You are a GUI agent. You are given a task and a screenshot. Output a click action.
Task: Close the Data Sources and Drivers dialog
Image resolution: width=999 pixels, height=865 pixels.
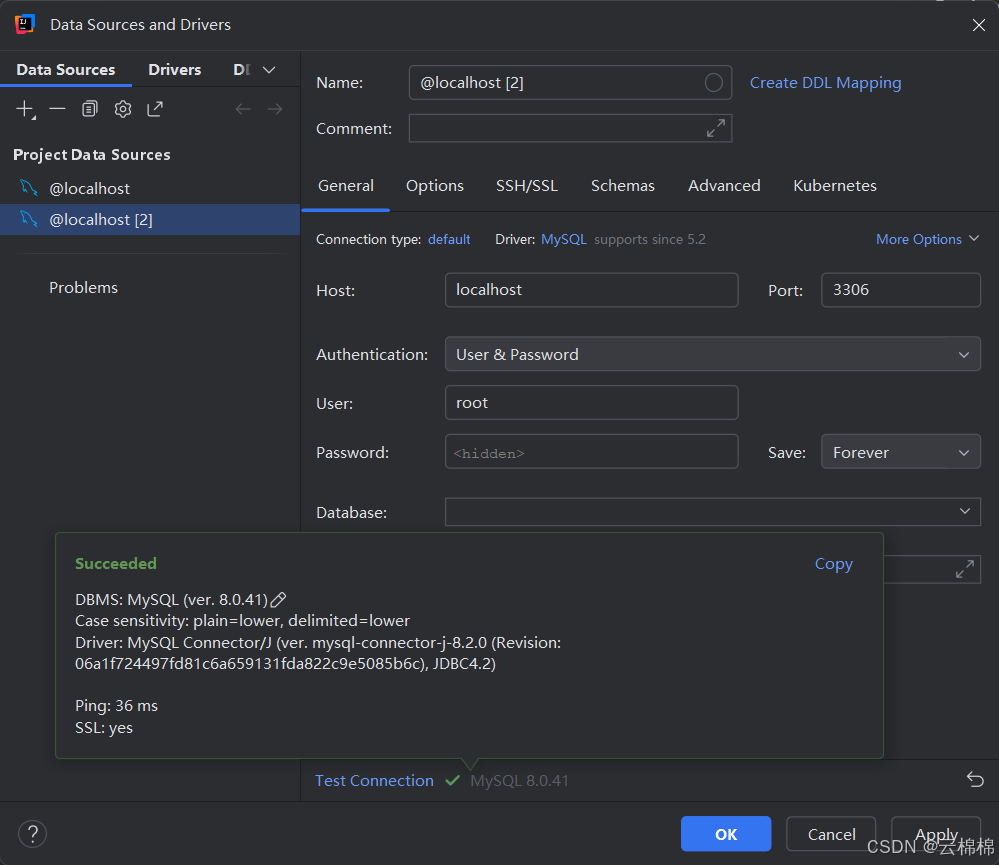[x=979, y=25]
